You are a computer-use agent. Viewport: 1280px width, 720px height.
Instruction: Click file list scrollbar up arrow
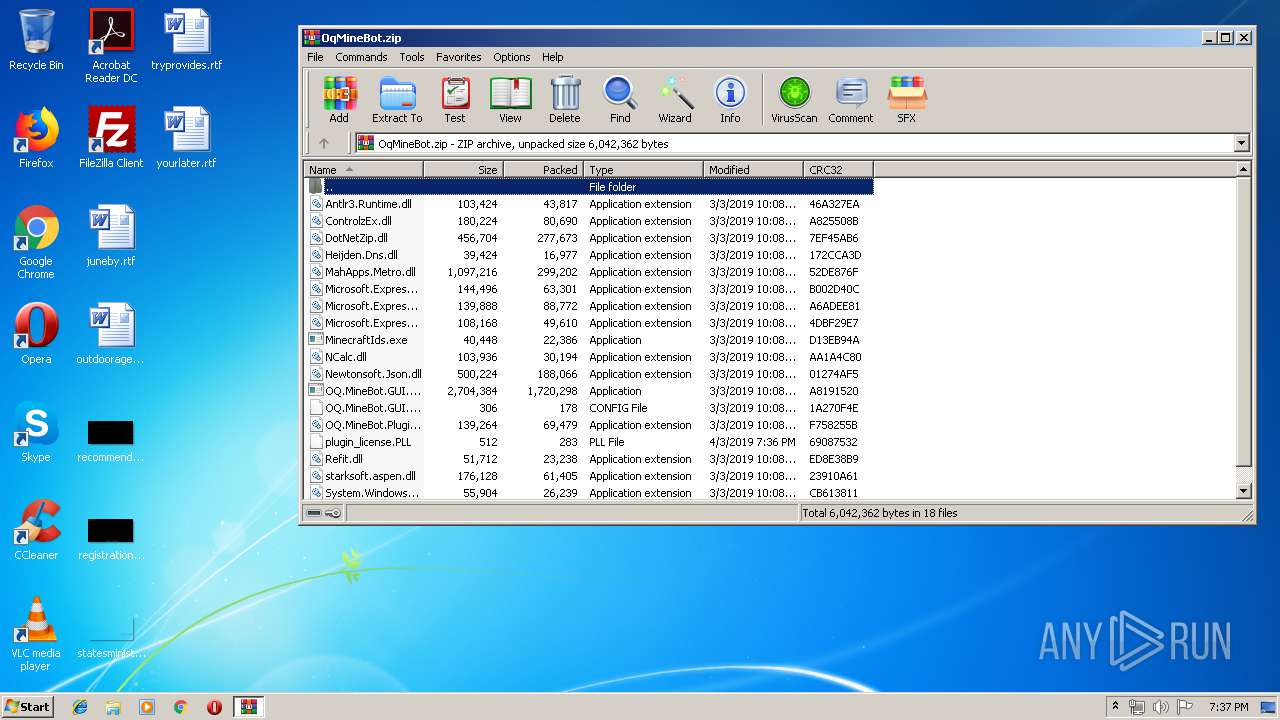pos(1244,170)
